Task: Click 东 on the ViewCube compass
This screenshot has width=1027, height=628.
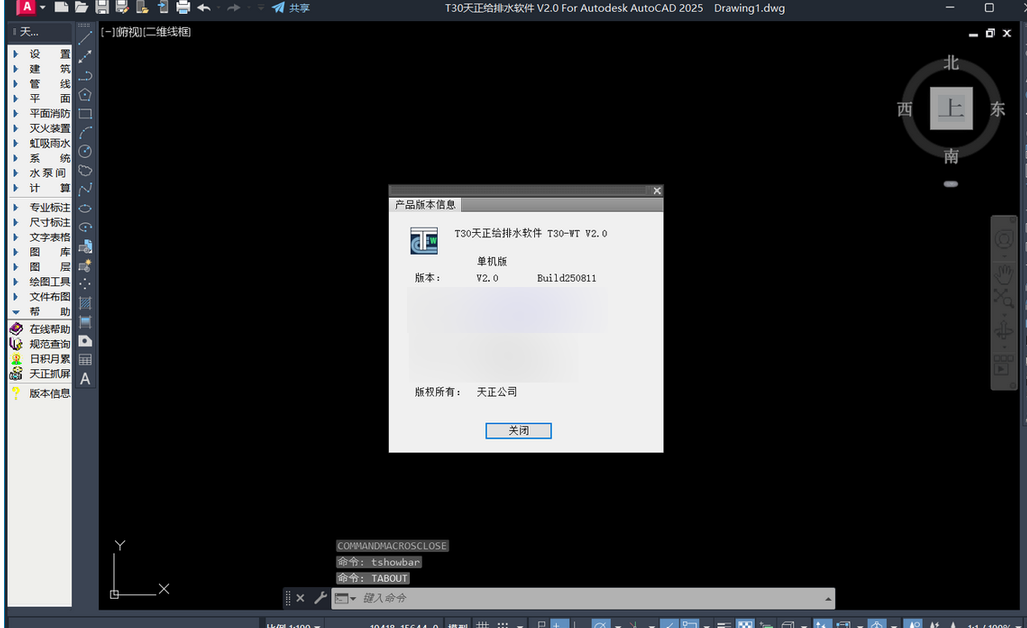Action: 997,109
